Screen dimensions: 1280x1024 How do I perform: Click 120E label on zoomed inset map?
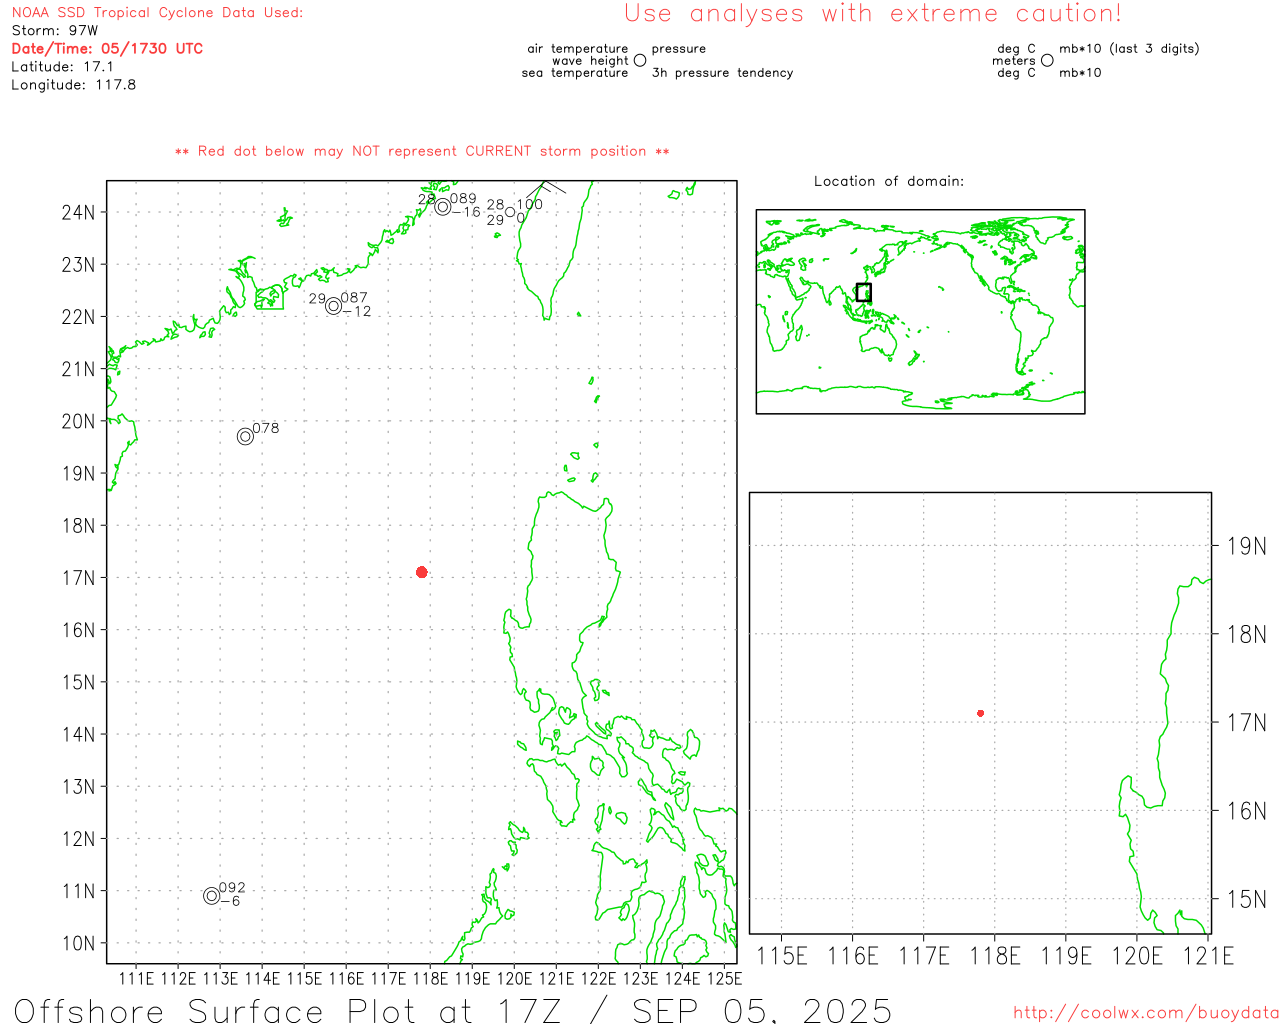[x=1138, y=956]
